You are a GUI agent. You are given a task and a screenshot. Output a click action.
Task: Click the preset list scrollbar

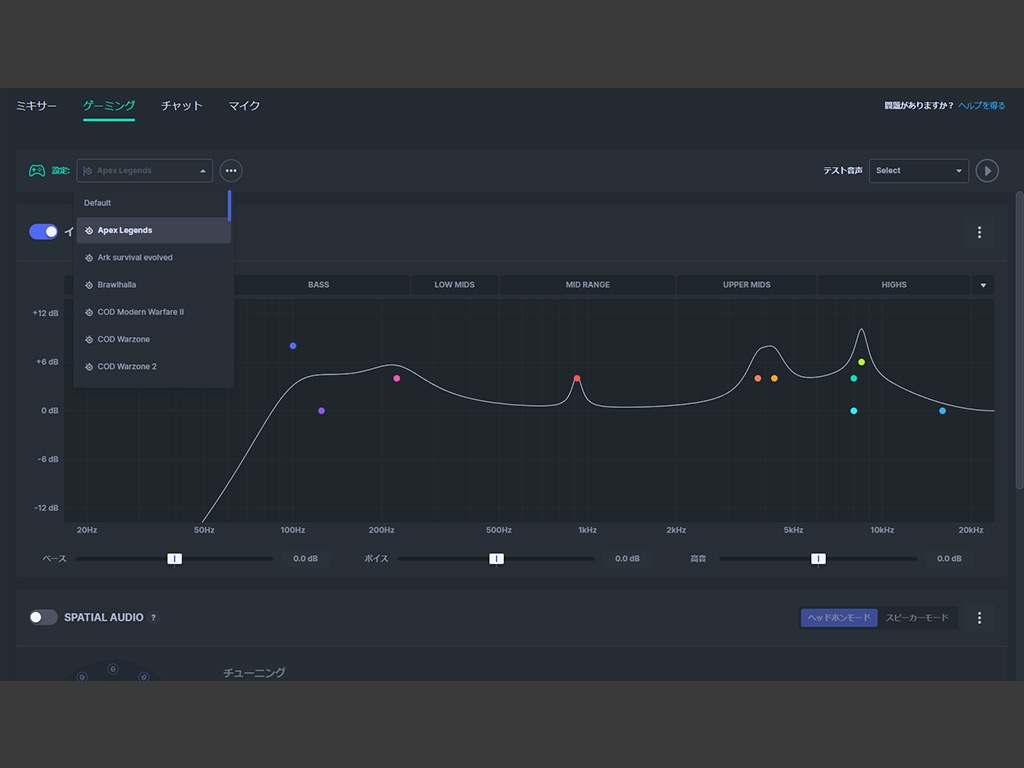229,206
